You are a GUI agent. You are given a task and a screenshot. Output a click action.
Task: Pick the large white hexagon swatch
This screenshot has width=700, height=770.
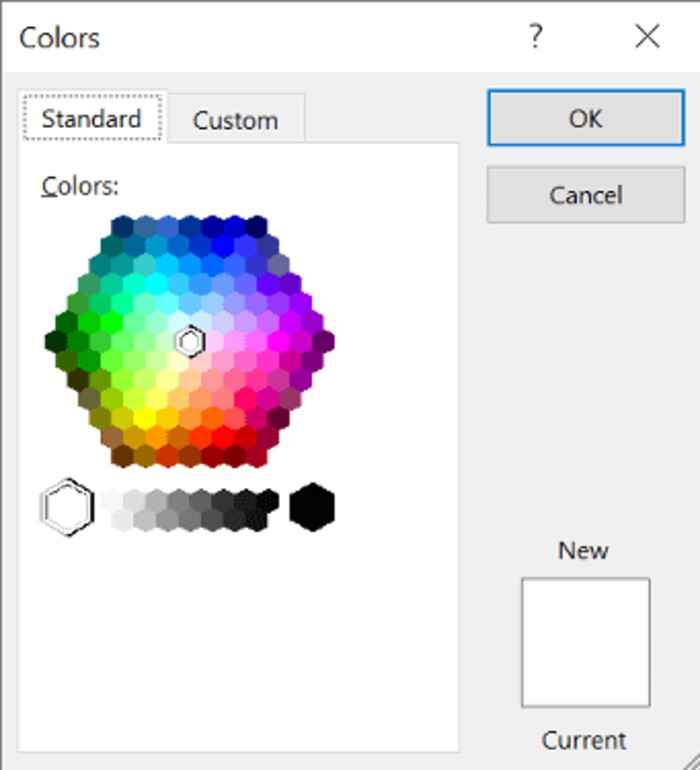[67, 508]
